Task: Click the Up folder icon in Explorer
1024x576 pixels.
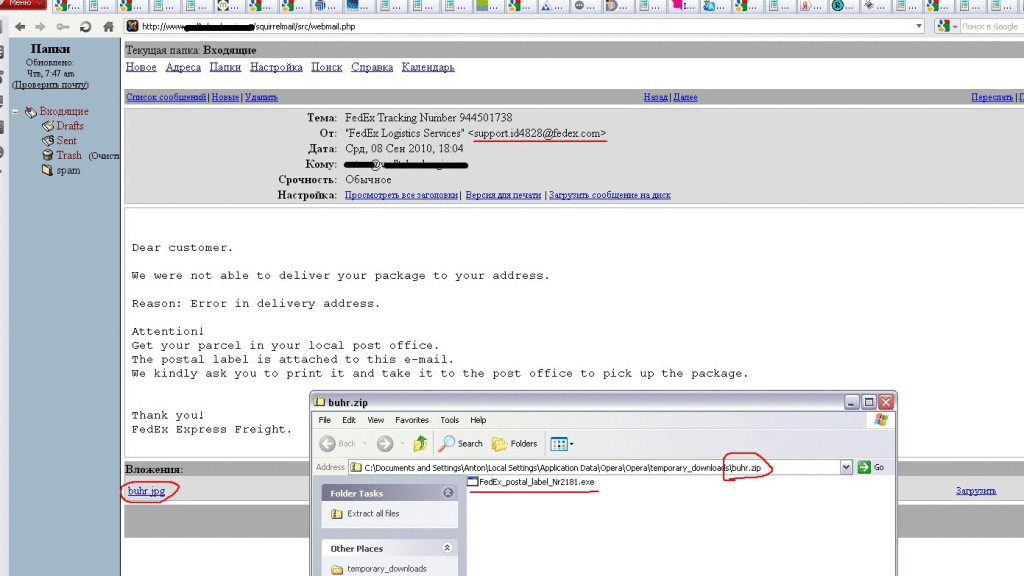Action: point(420,444)
